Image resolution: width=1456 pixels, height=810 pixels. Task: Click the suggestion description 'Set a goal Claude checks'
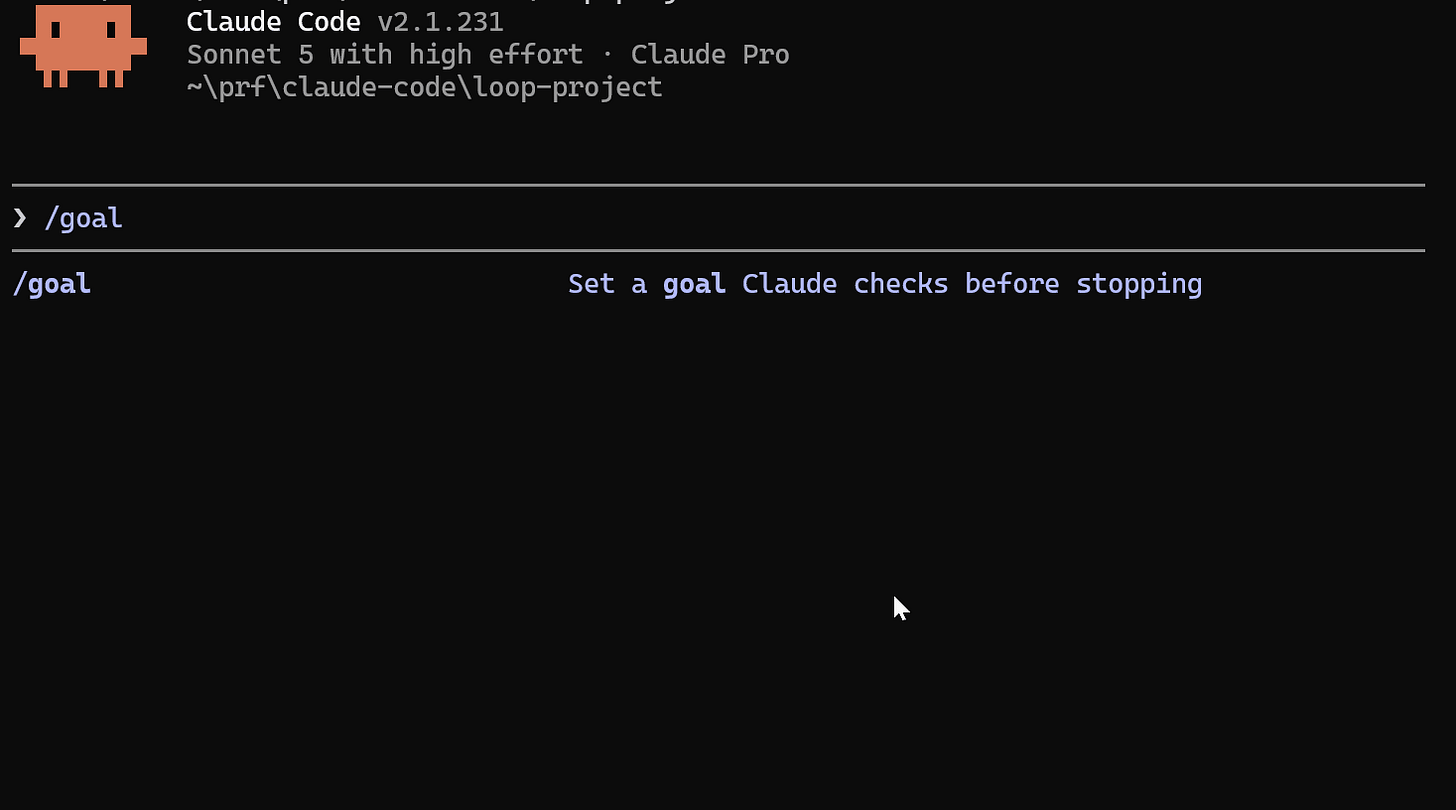point(758,284)
